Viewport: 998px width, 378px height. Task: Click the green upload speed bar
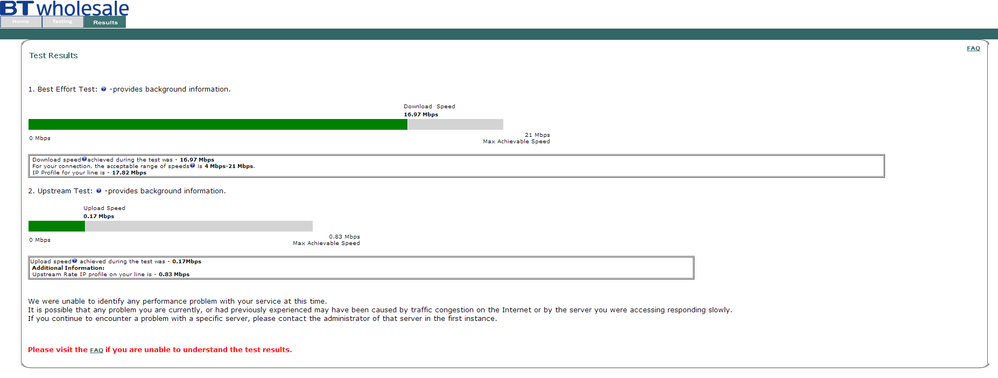(57, 226)
